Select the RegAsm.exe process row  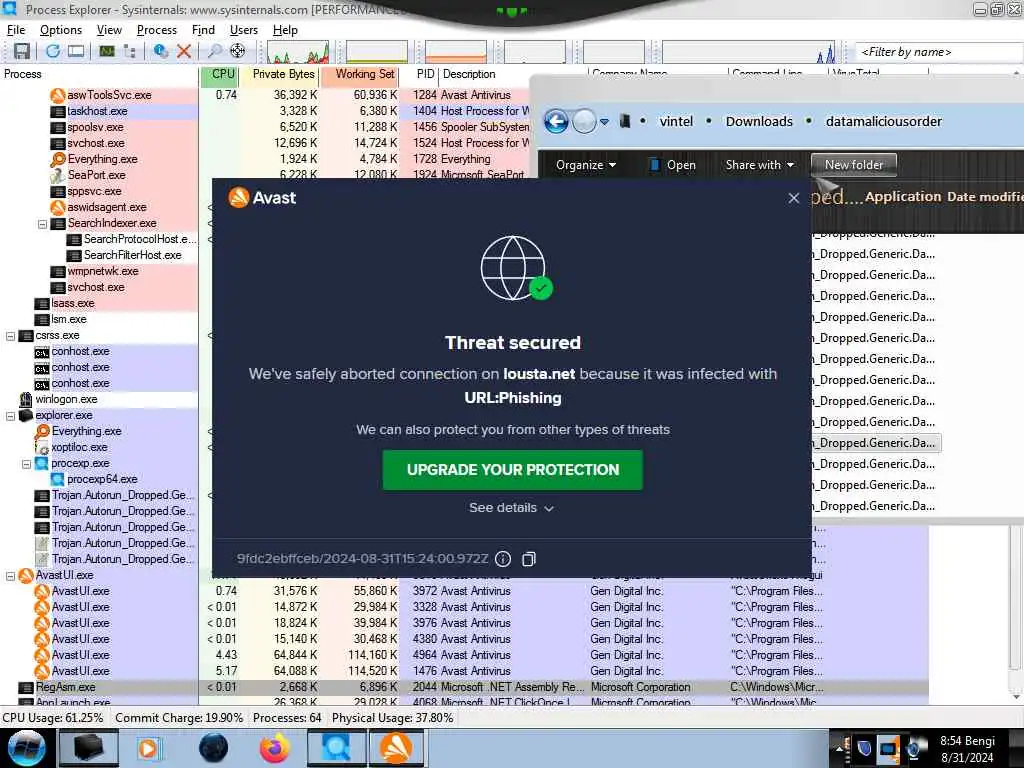464,687
